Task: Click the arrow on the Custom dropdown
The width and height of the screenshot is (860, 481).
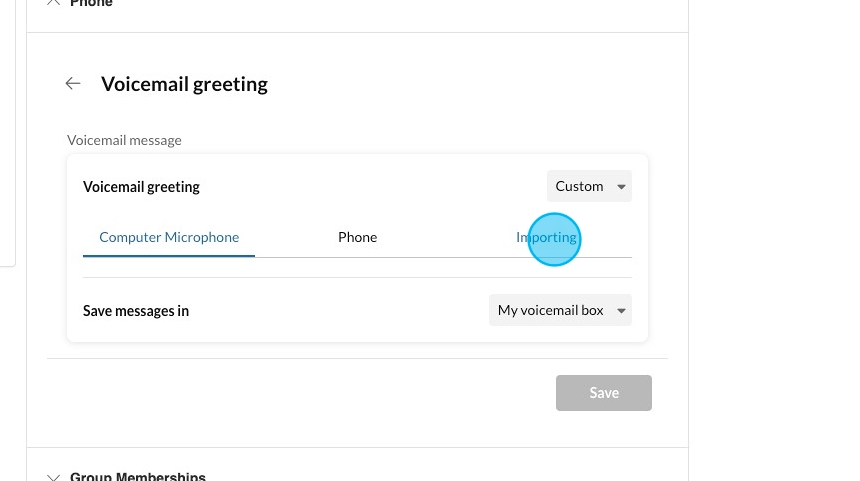Action: (622, 187)
